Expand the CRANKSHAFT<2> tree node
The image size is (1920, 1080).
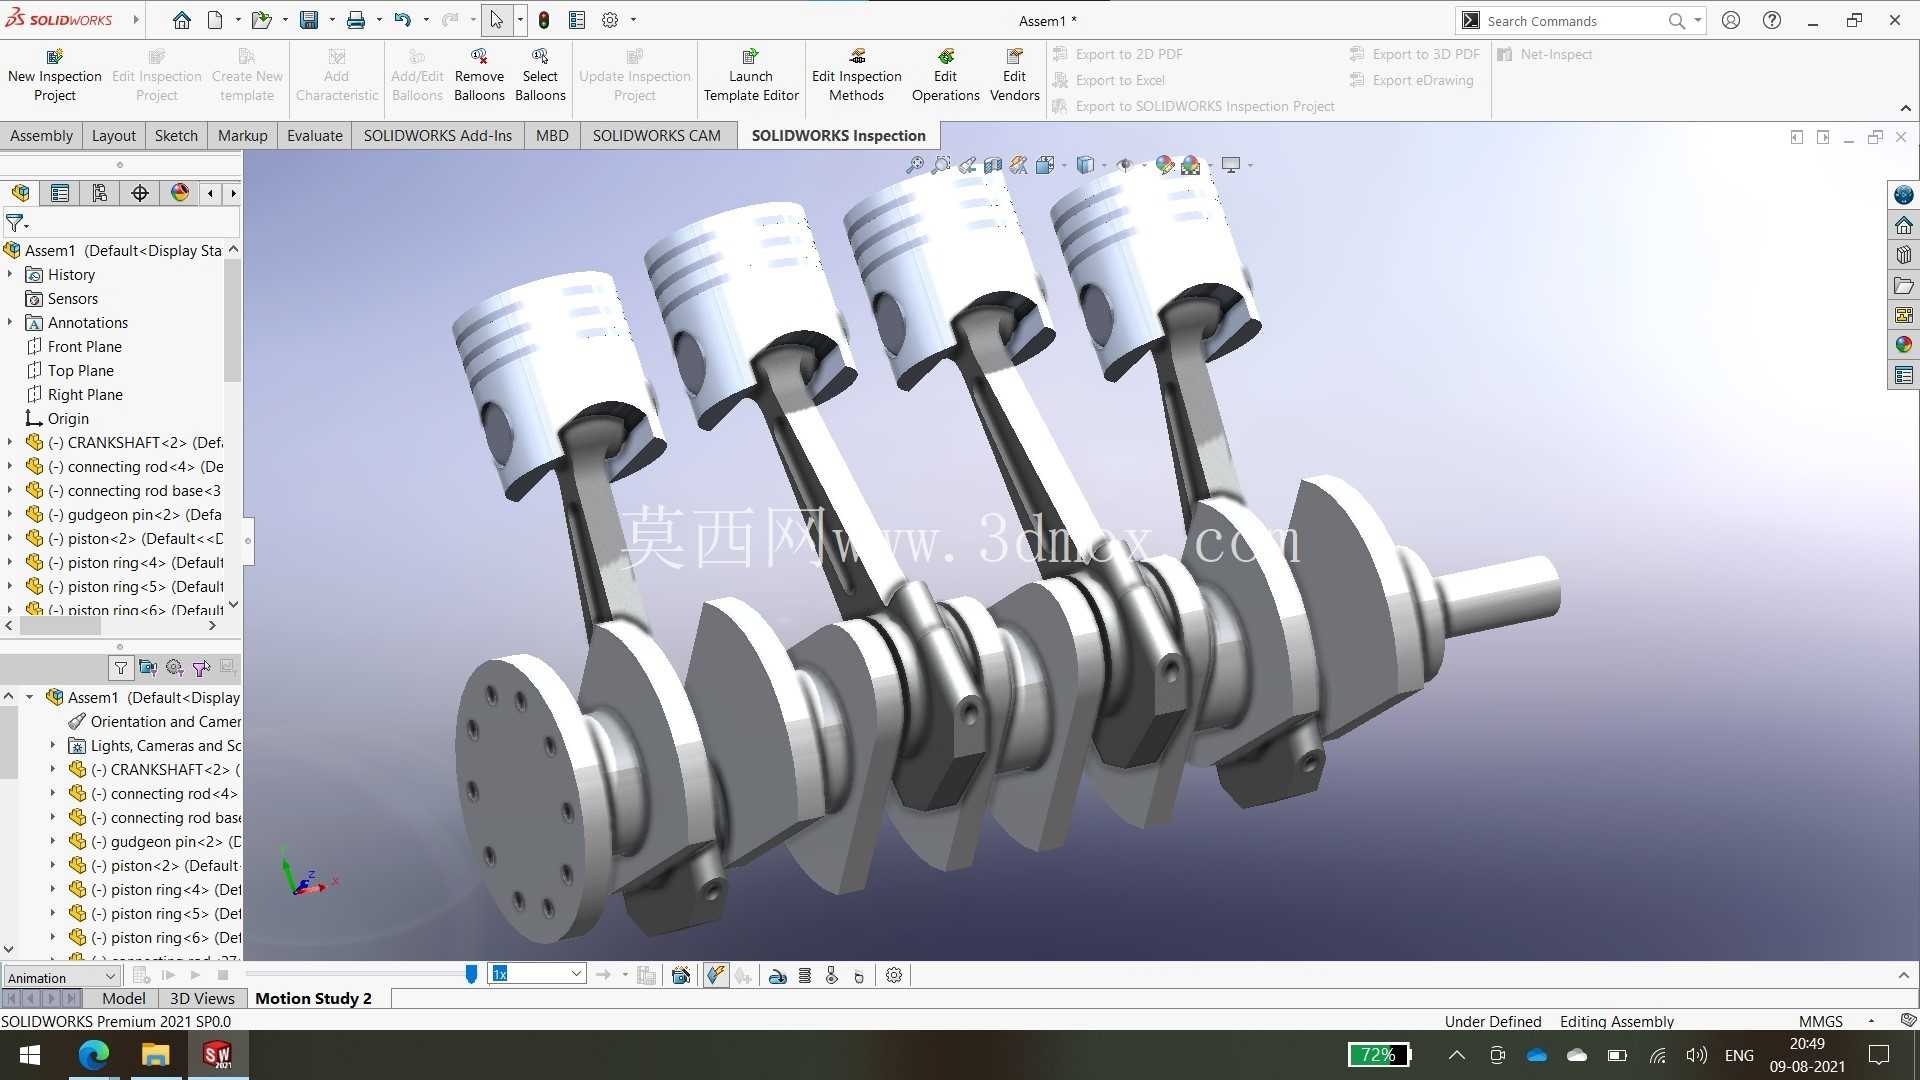[x=10, y=442]
